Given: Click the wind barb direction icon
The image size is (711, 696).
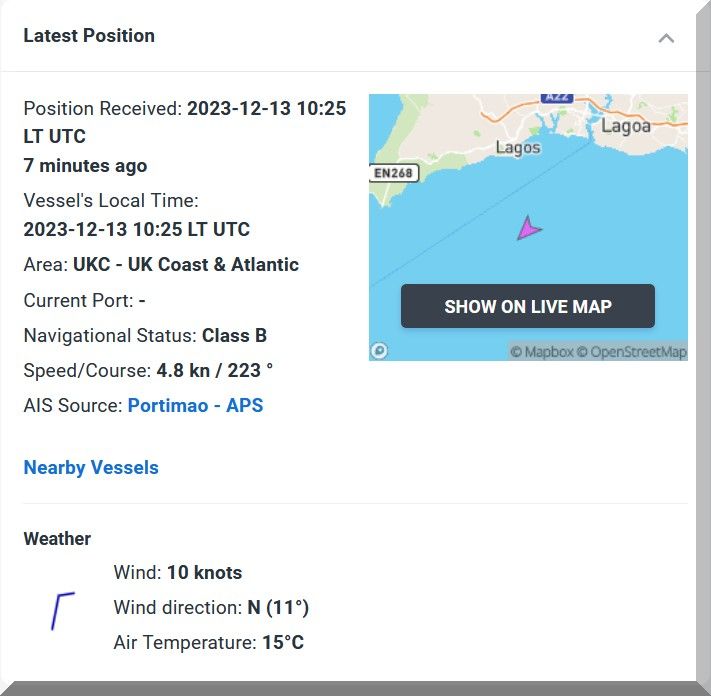Looking at the screenshot, I should (62, 611).
